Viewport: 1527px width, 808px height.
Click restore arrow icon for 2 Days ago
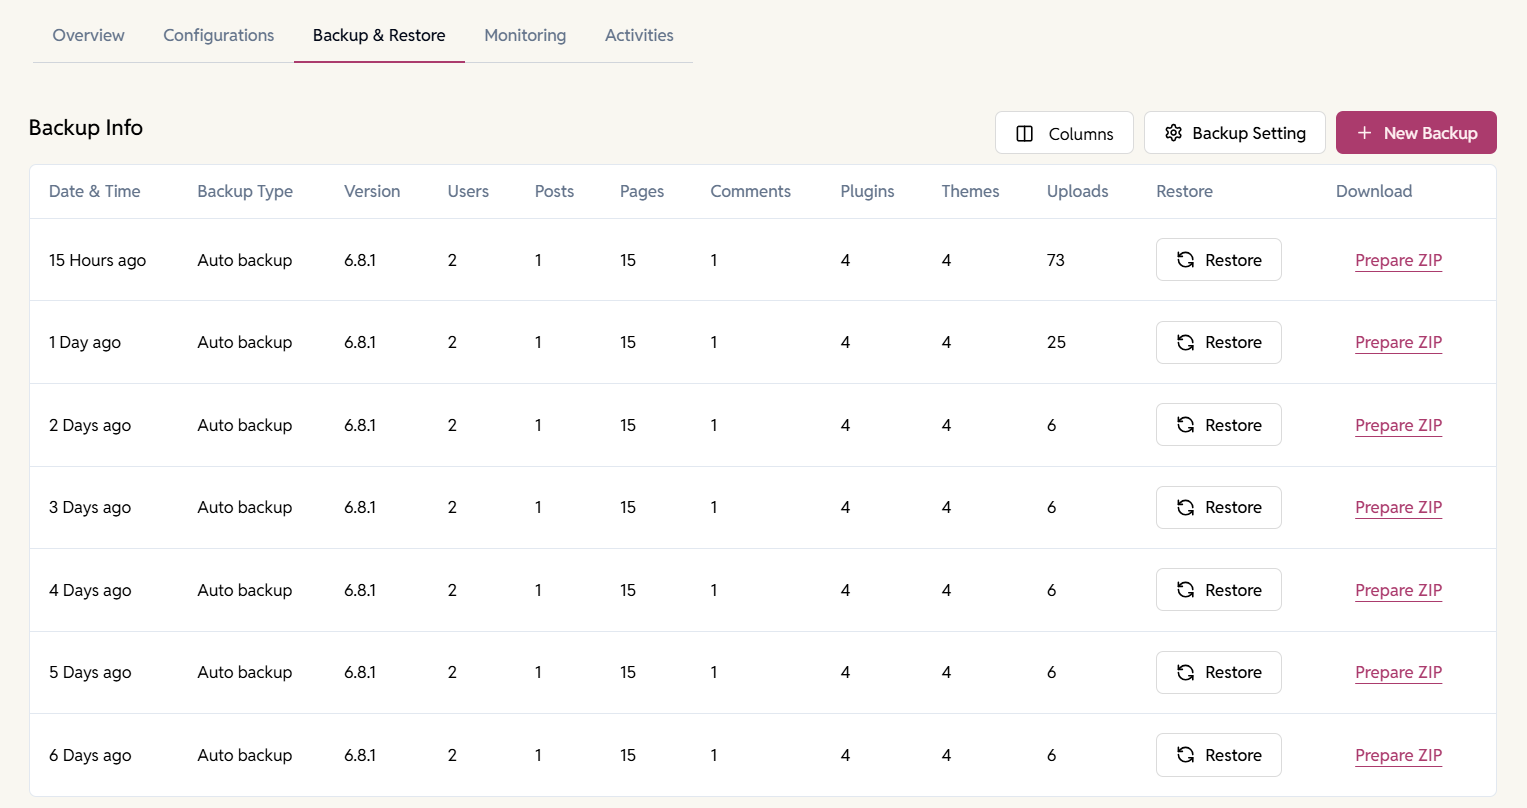point(1185,425)
